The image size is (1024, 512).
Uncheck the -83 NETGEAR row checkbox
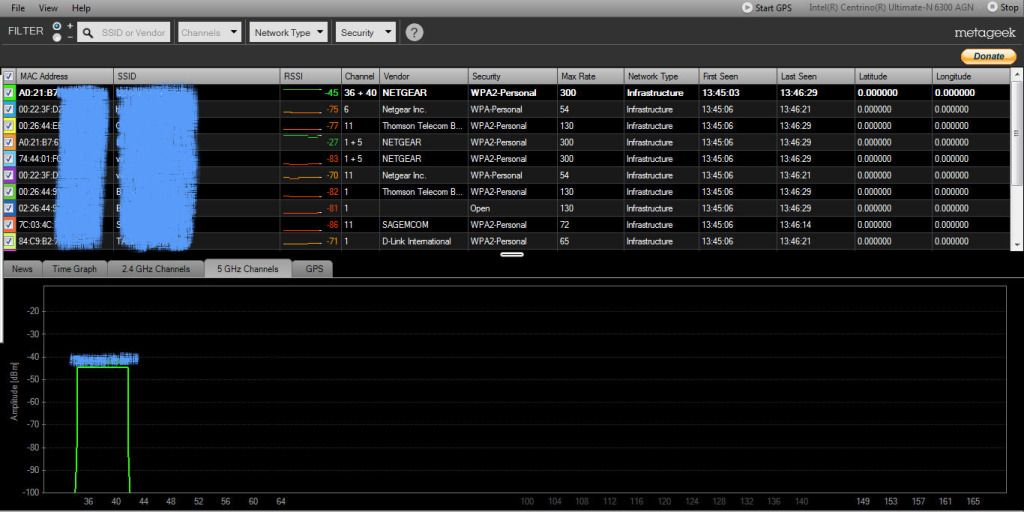[x=9, y=159]
